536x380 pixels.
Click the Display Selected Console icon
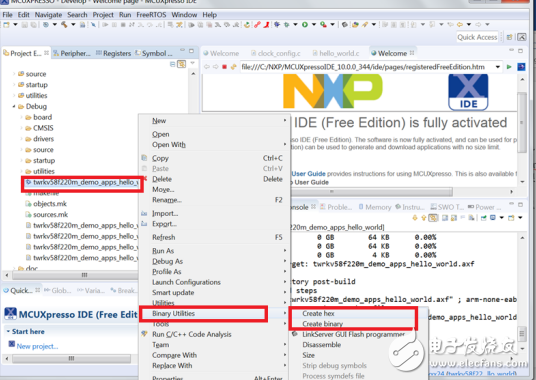click(493, 218)
